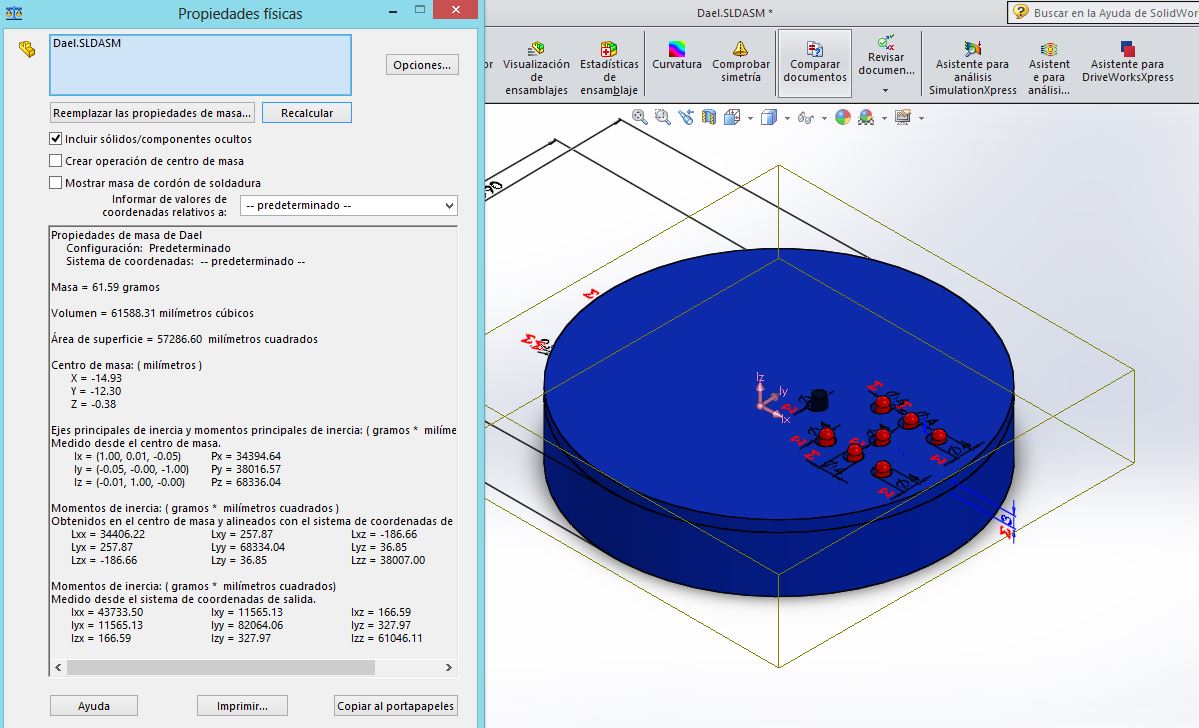Click 'Configuración: Predeterminado' text line
This screenshot has height=728, width=1199.
point(148,248)
